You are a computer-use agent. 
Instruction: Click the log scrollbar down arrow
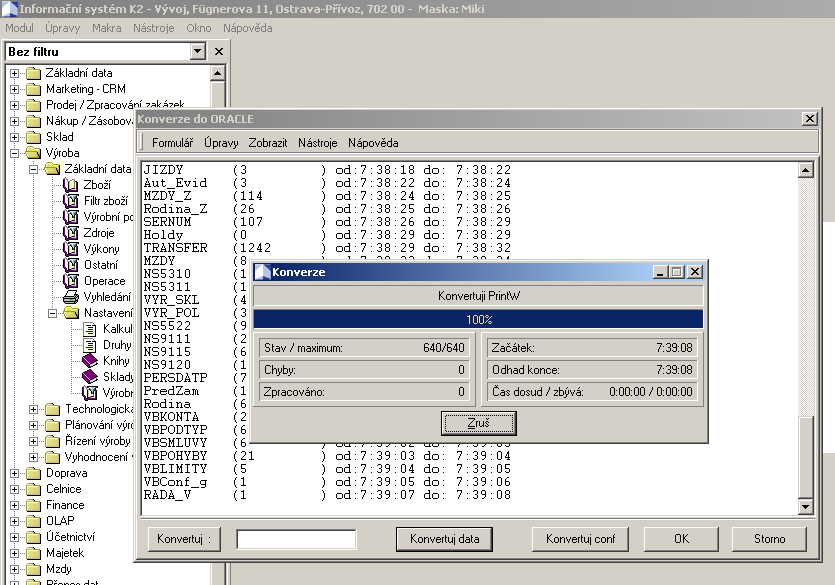[x=806, y=506]
